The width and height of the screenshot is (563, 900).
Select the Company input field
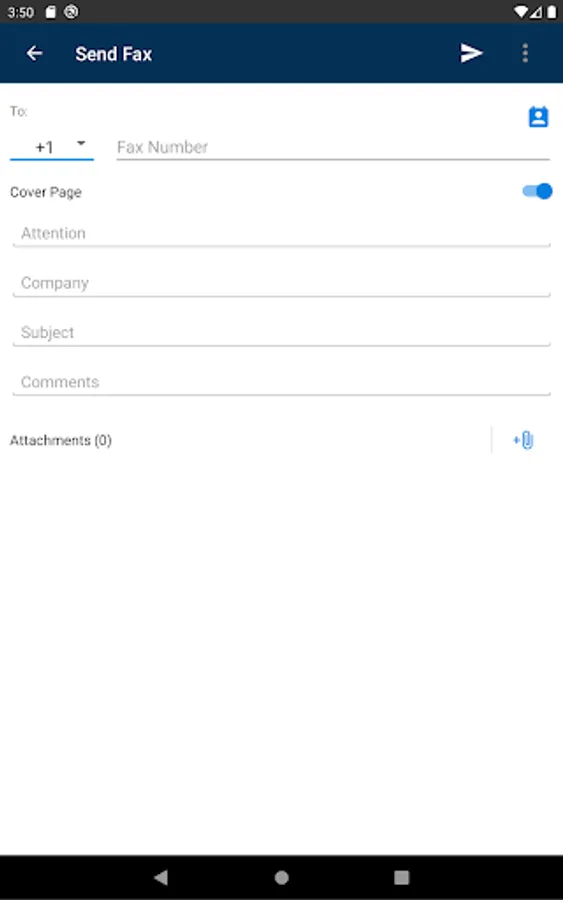[x=281, y=283]
